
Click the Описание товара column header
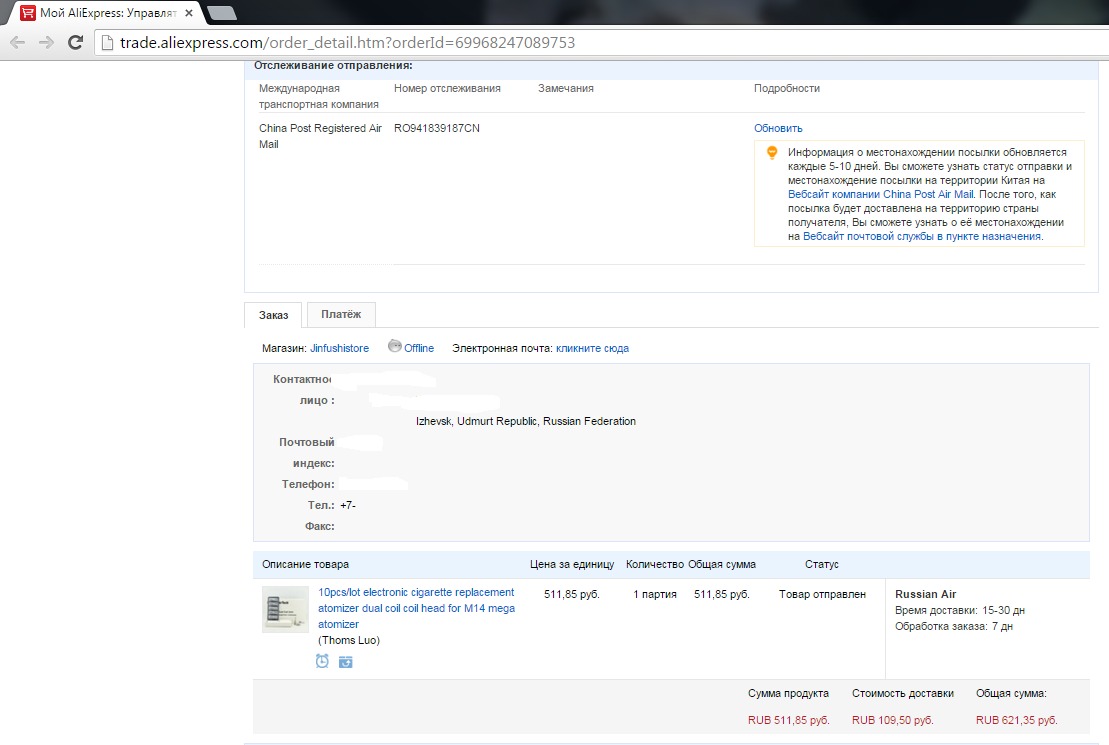coord(306,565)
